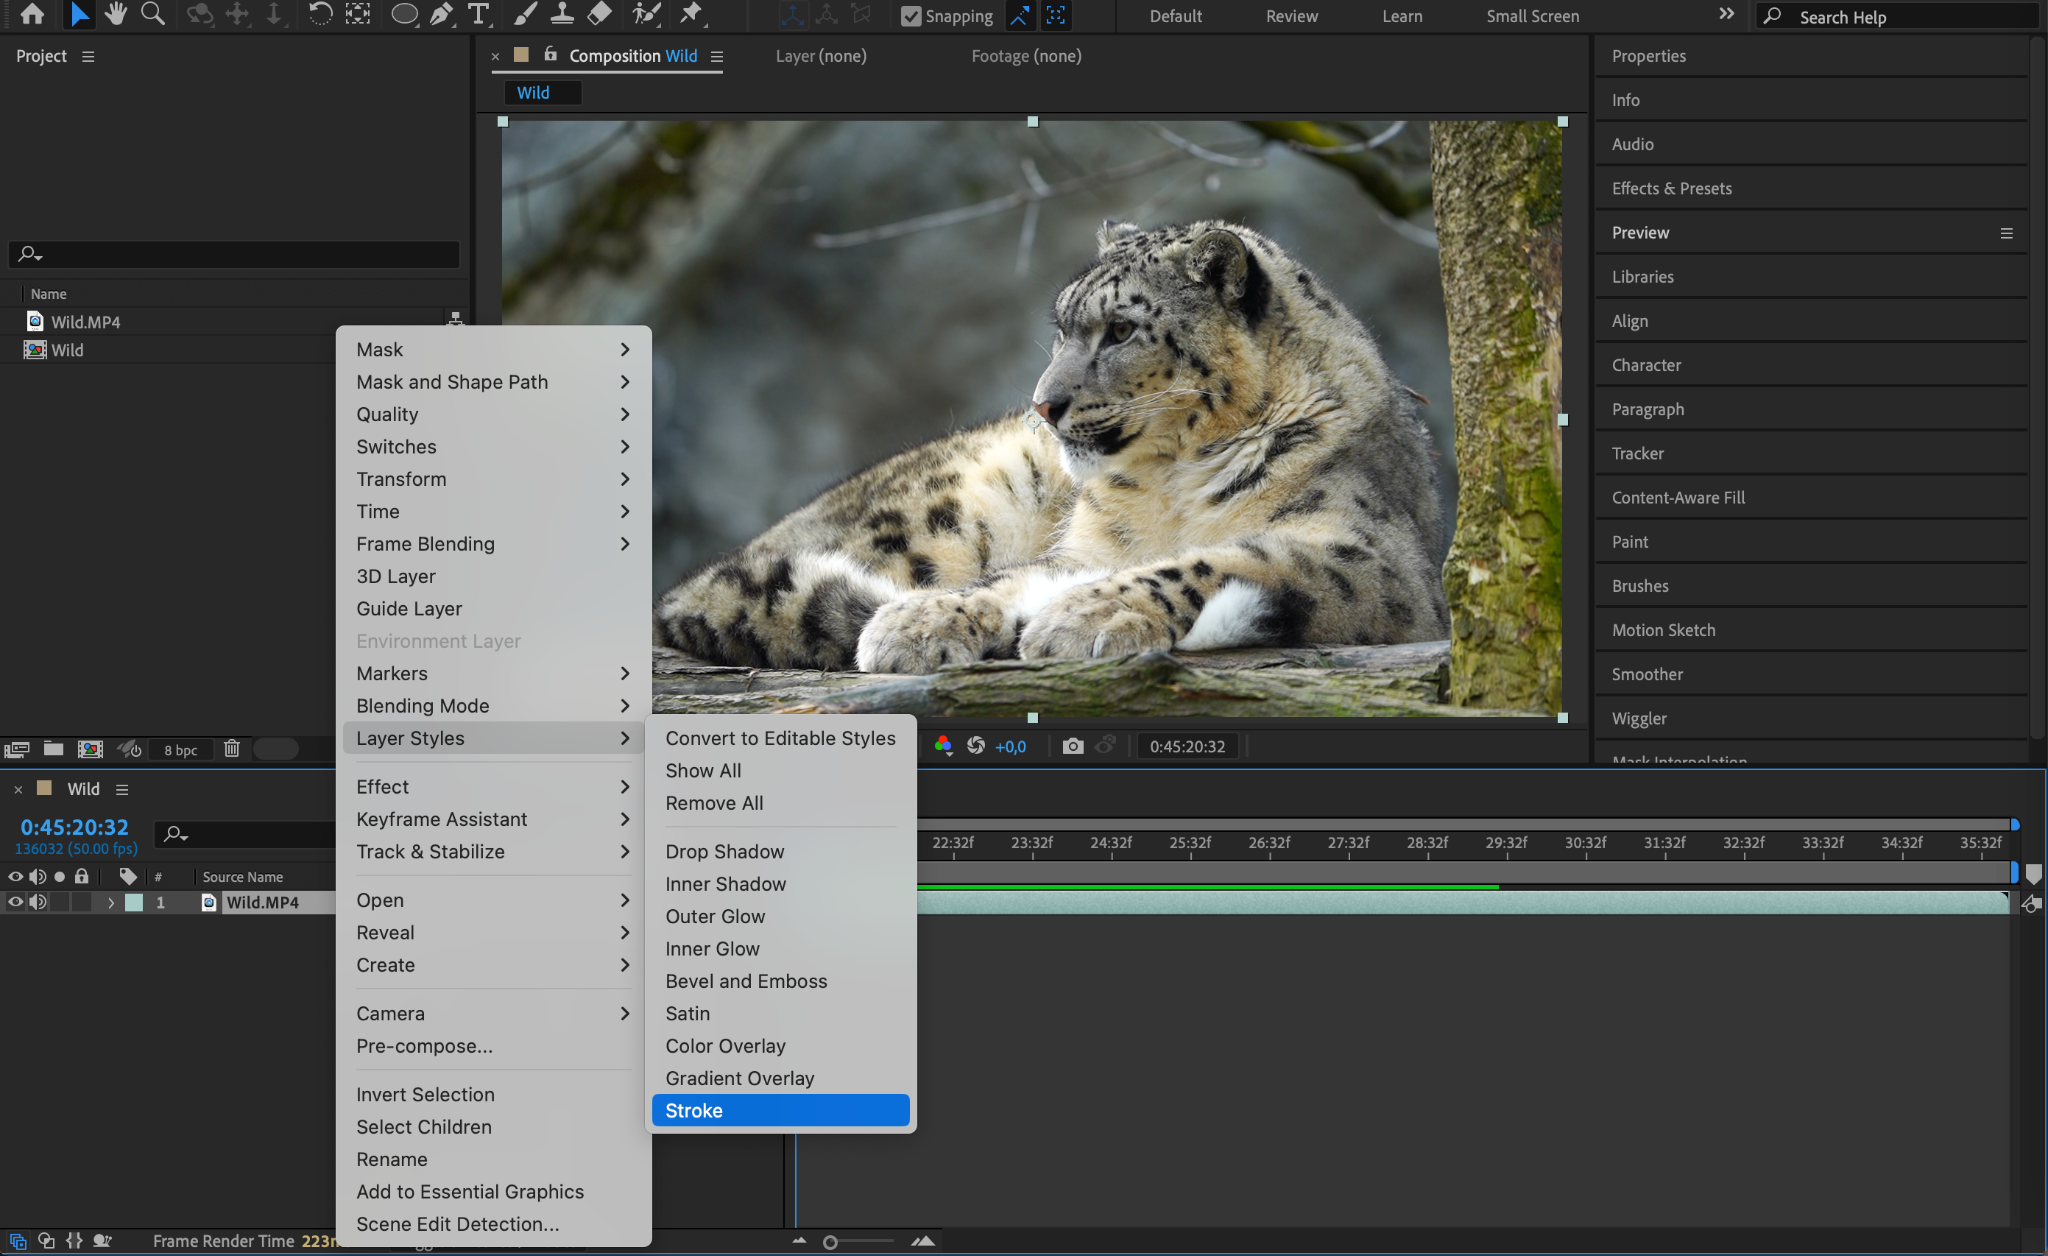This screenshot has width=2048, height=1256.
Task: Choose Stroke from the Layer Styles submenu
Action: click(780, 1110)
